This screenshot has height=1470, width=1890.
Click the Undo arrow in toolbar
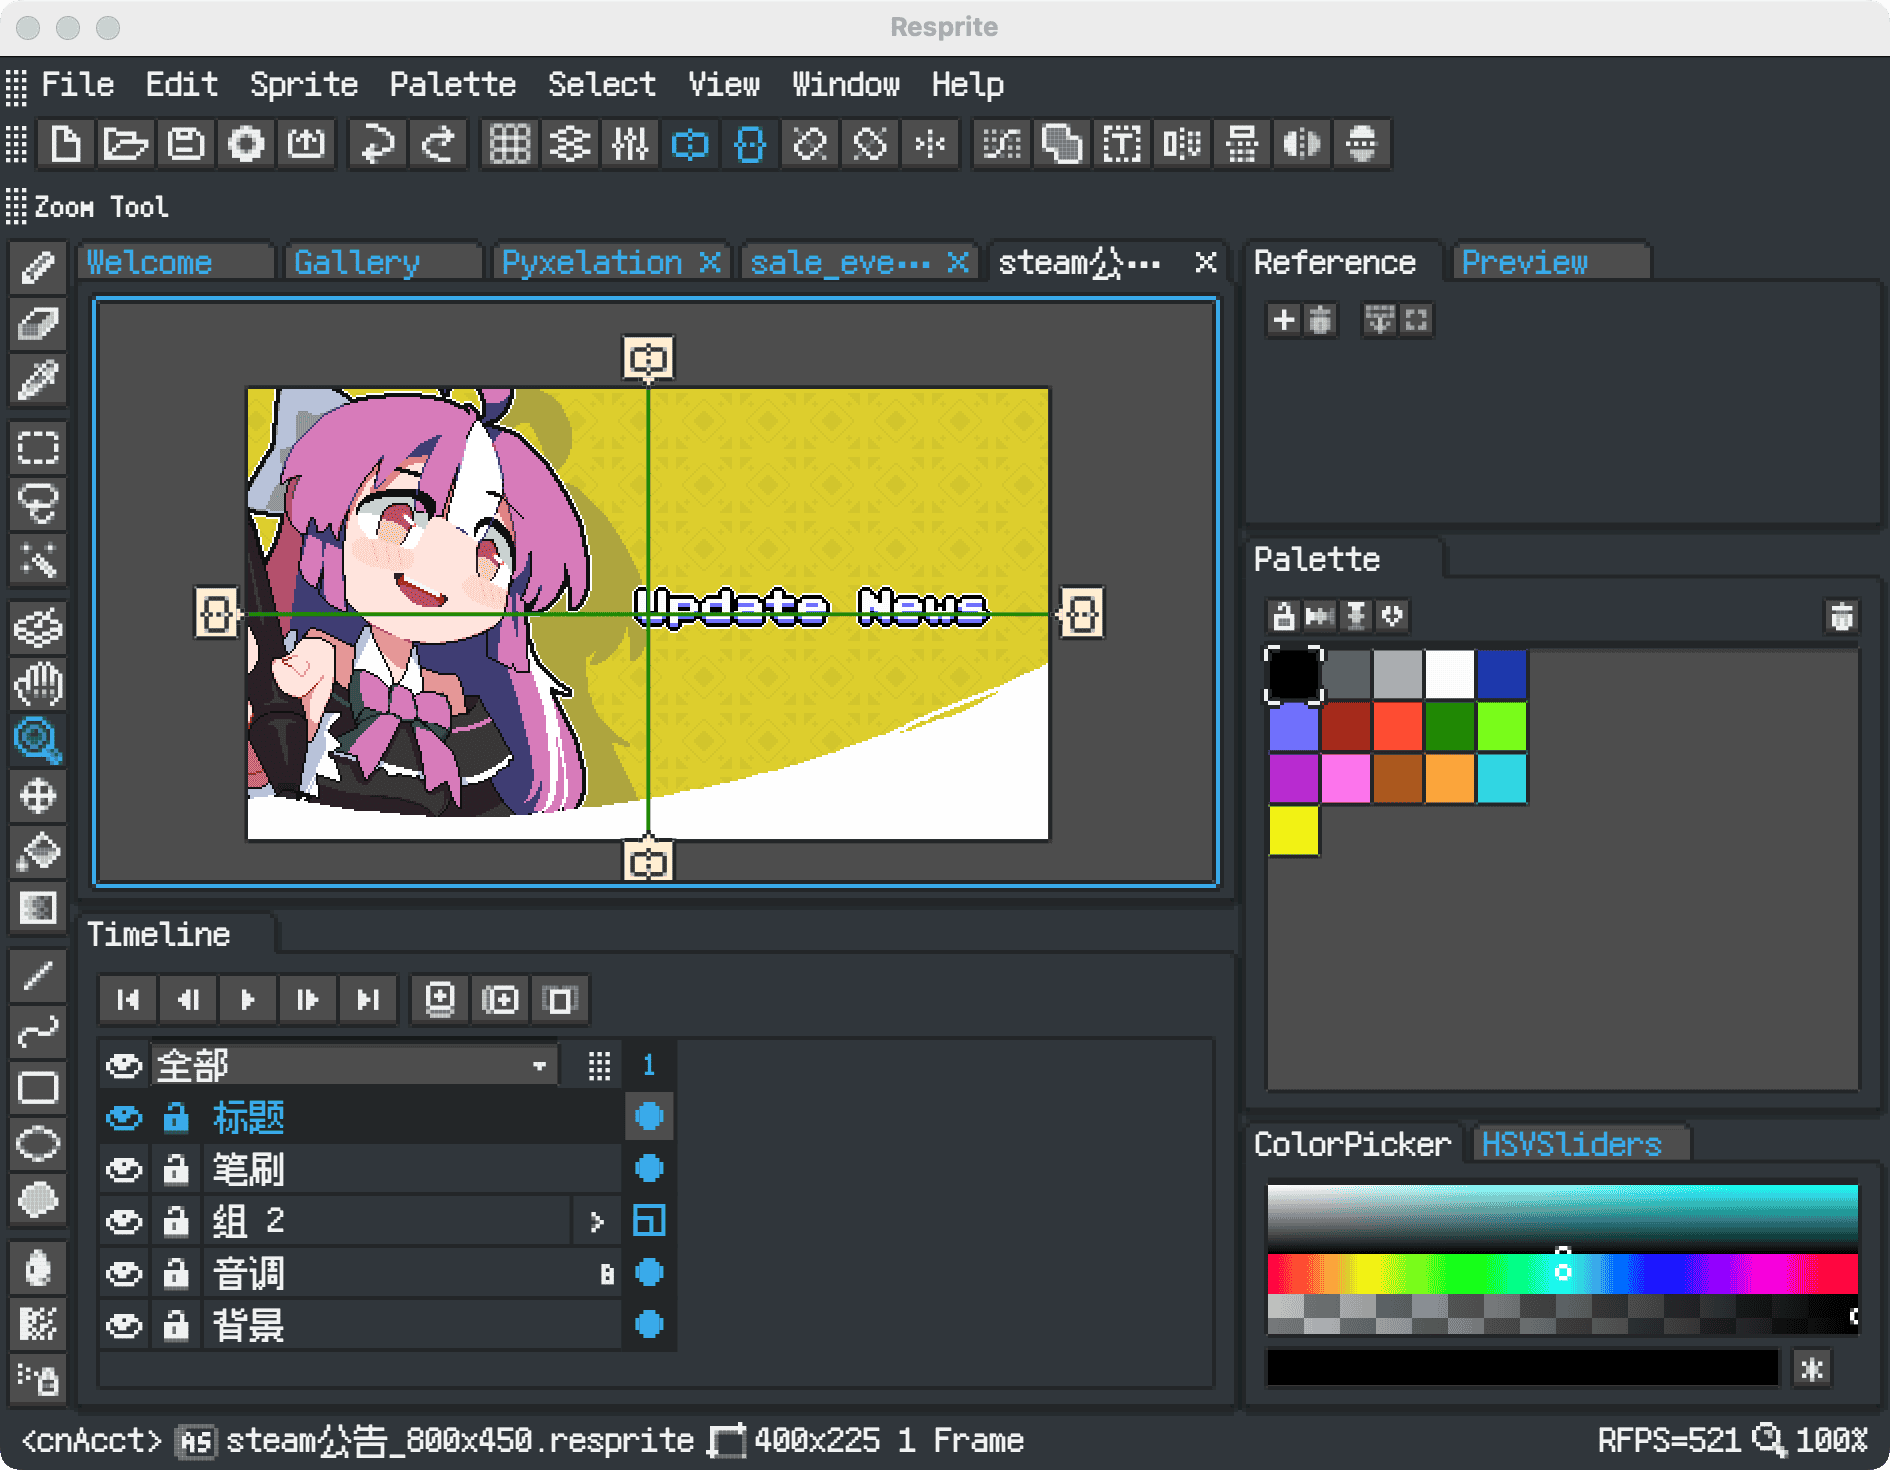(x=377, y=144)
